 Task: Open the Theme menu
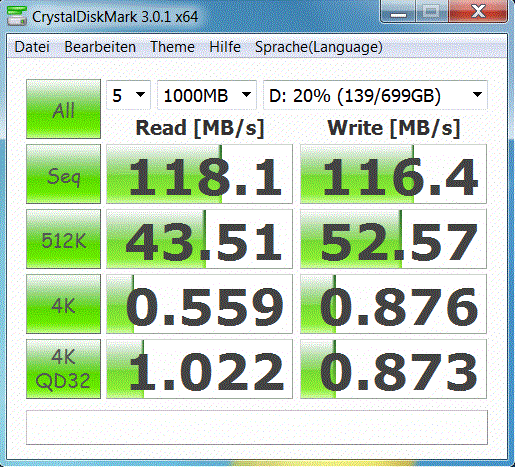click(x=172, y=47)
